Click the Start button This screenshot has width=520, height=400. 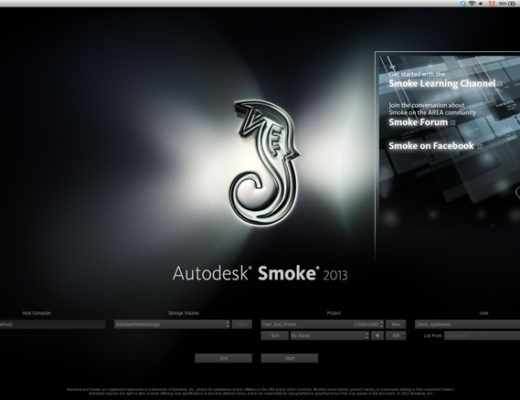point(289,358)
